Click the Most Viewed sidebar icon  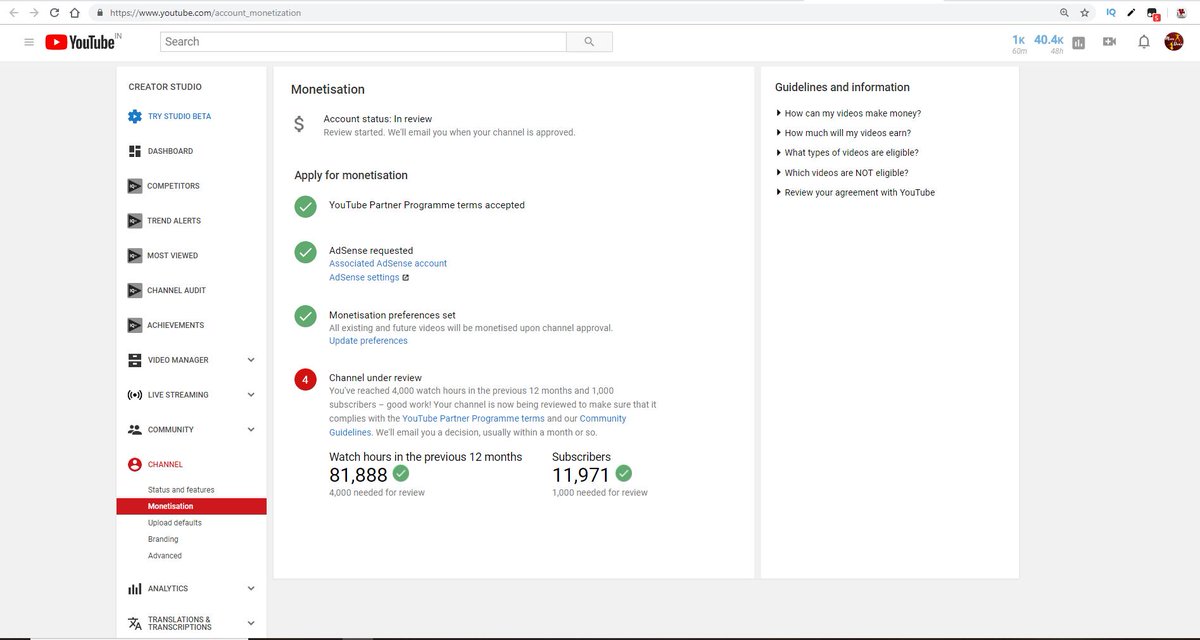click(x=135, y=256)
